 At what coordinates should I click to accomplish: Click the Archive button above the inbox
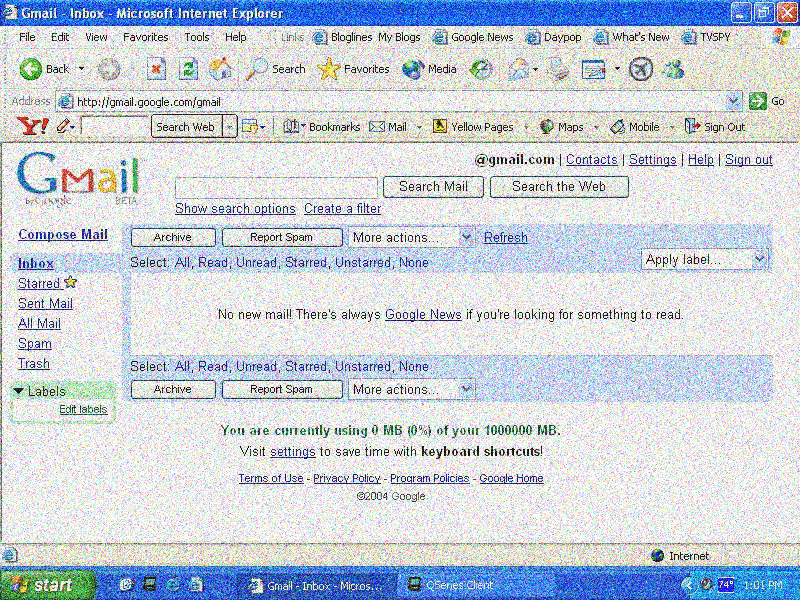[x=173, y=237]
